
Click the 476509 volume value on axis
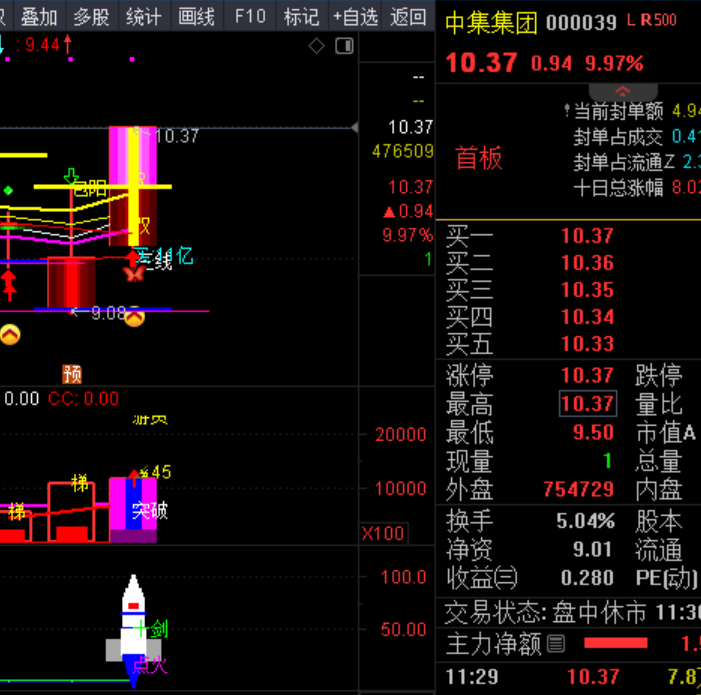coord(403,151)
